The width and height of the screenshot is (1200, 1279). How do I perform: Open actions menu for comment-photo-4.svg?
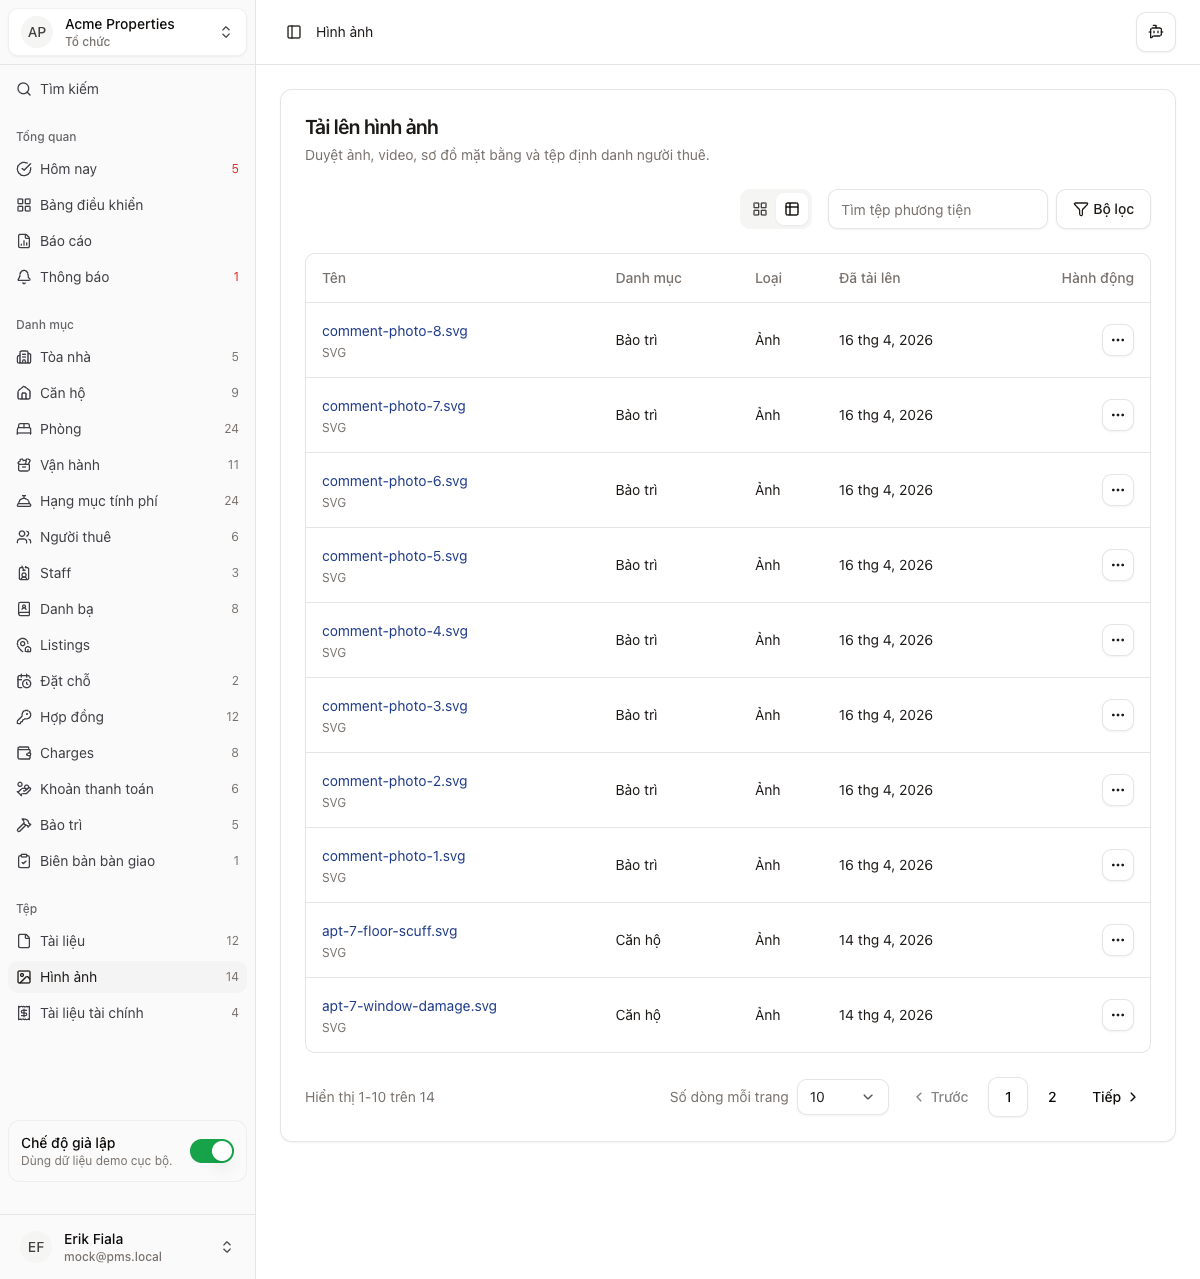pyautogui.click(x=1117, y=640)
